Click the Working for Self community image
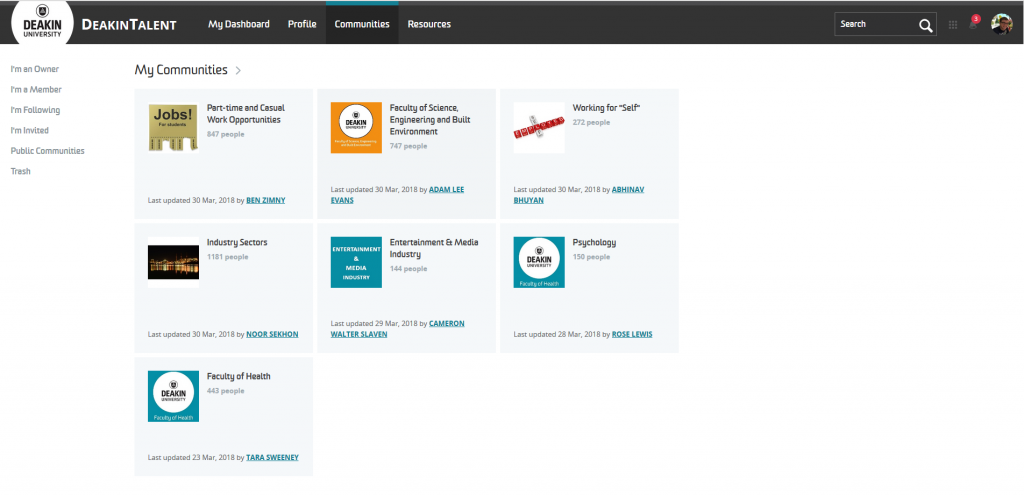This screenshot has width=1024, height=495. [x=539, y=128]
